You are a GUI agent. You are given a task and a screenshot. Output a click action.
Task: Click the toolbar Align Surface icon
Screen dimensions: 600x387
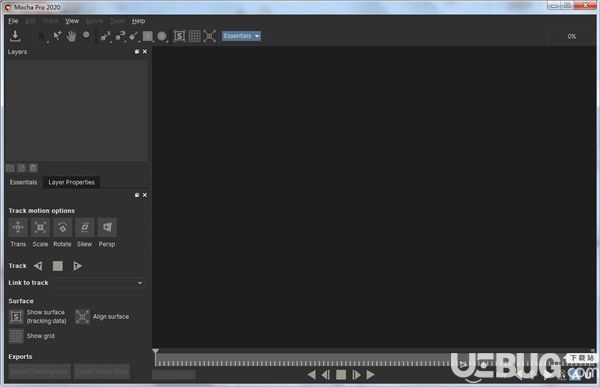point(210,36)
